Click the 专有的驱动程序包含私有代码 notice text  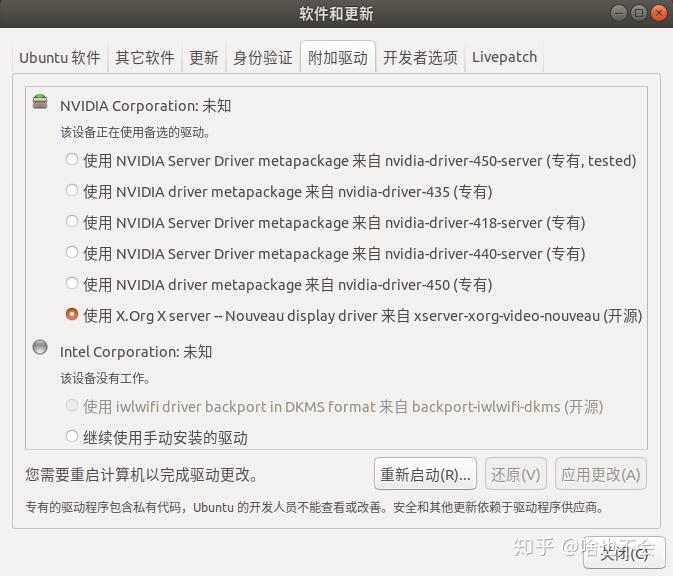click(x=314, y=507)
